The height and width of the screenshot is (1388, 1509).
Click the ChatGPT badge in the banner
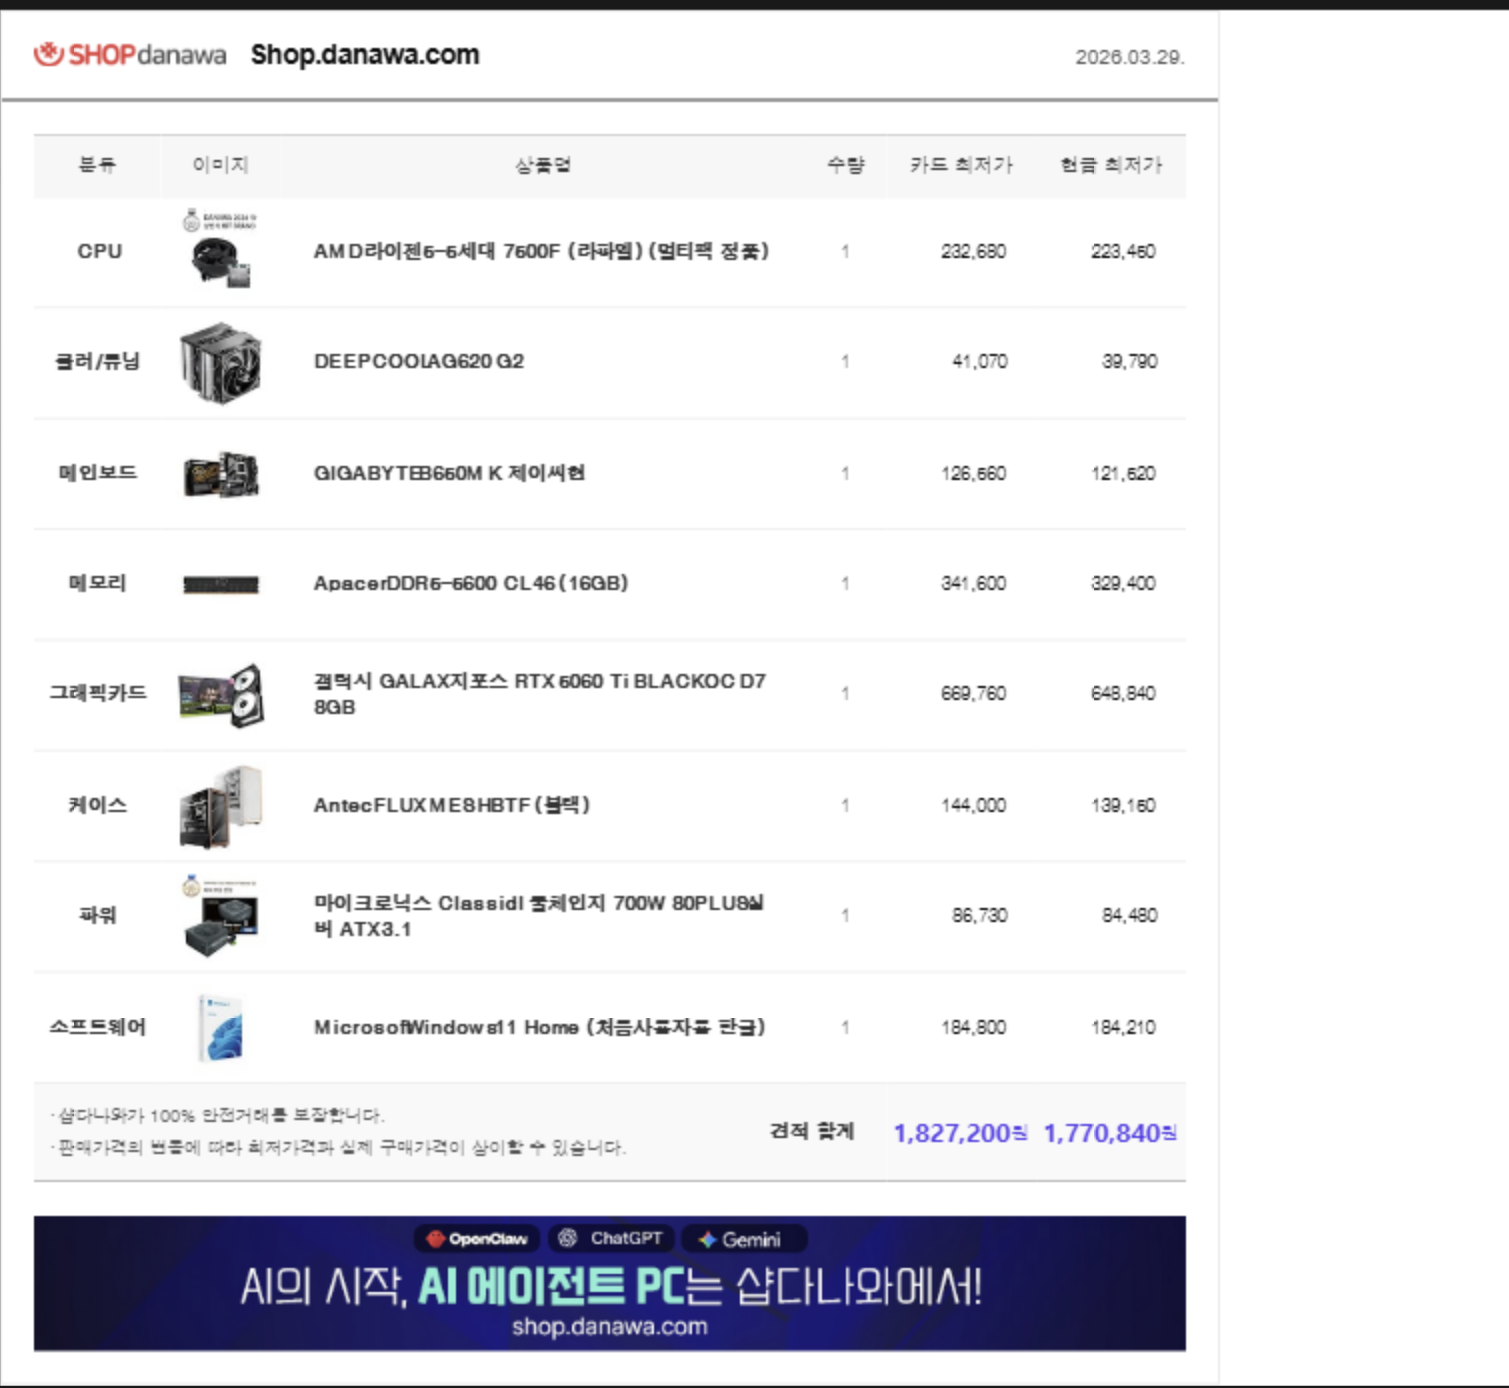(x=611, y=1238)
